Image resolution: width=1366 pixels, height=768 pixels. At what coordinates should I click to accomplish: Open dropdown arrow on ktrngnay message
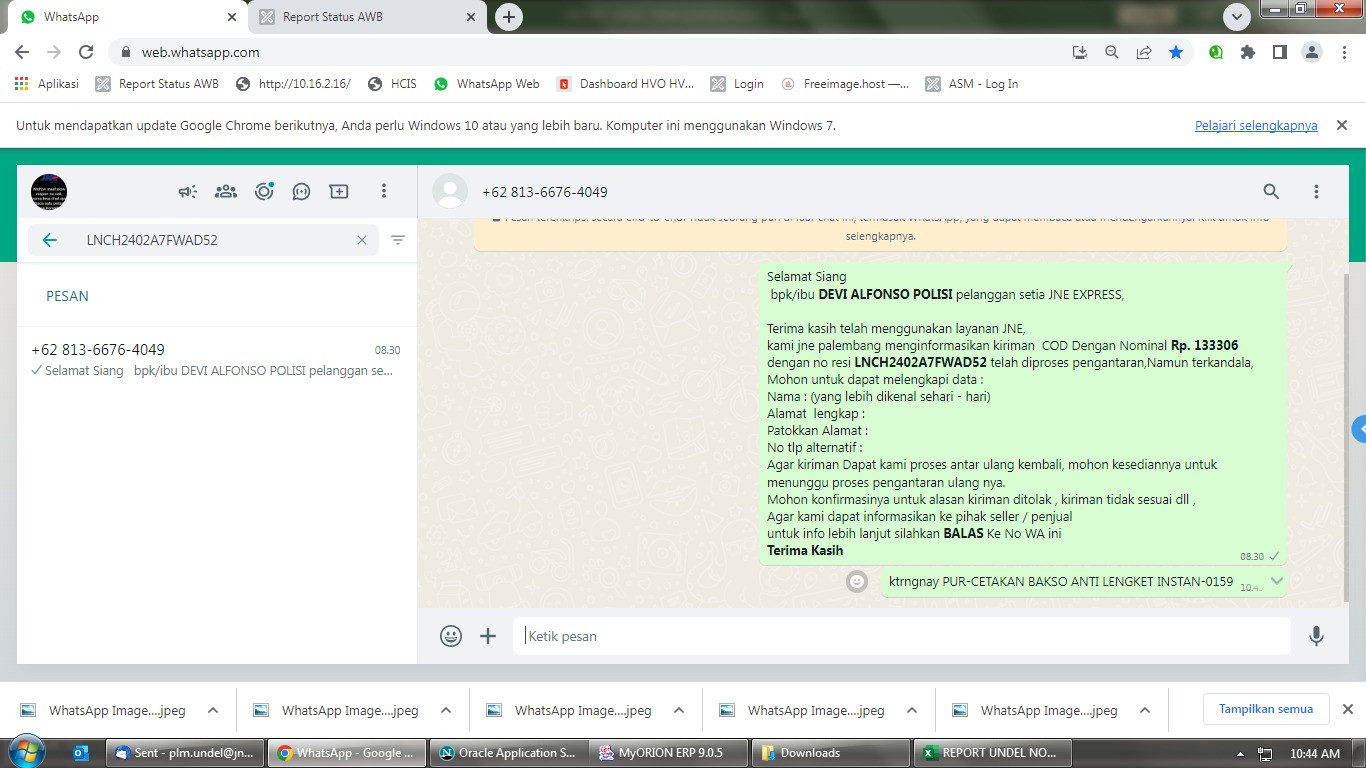pyautogui.click(x=1276, y=581)
